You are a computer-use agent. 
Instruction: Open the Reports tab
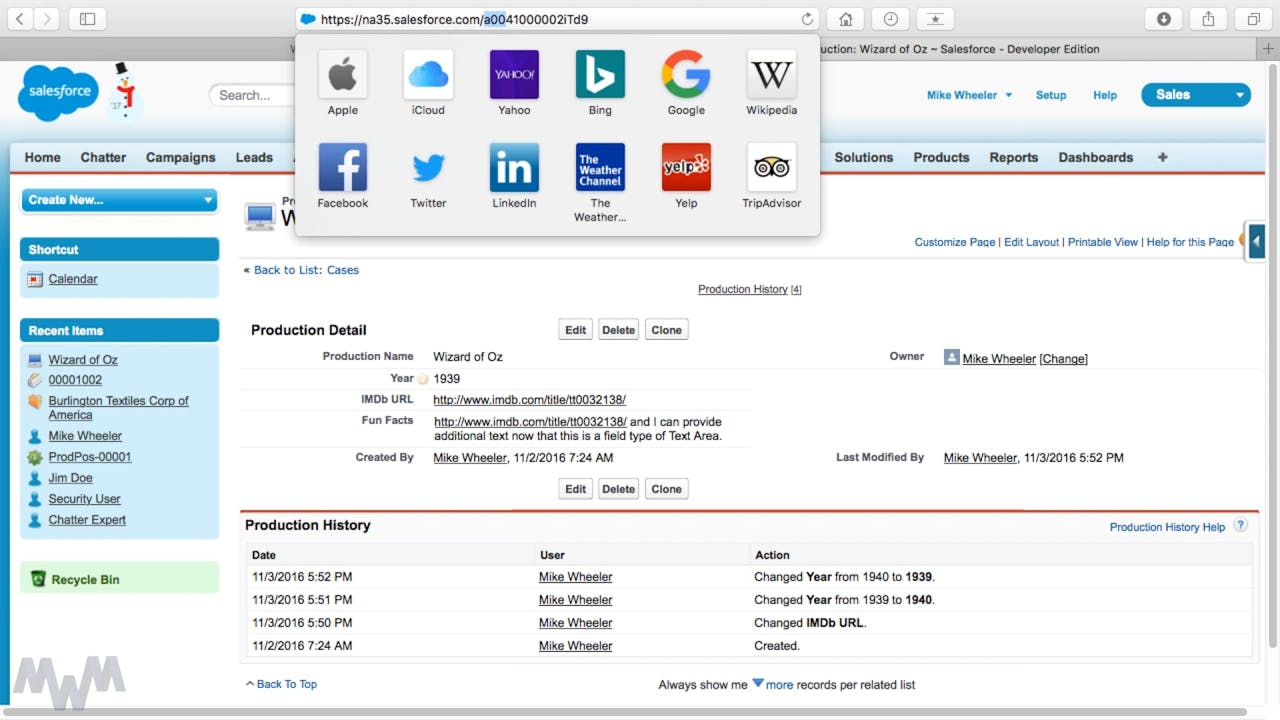coord(1014,157)
